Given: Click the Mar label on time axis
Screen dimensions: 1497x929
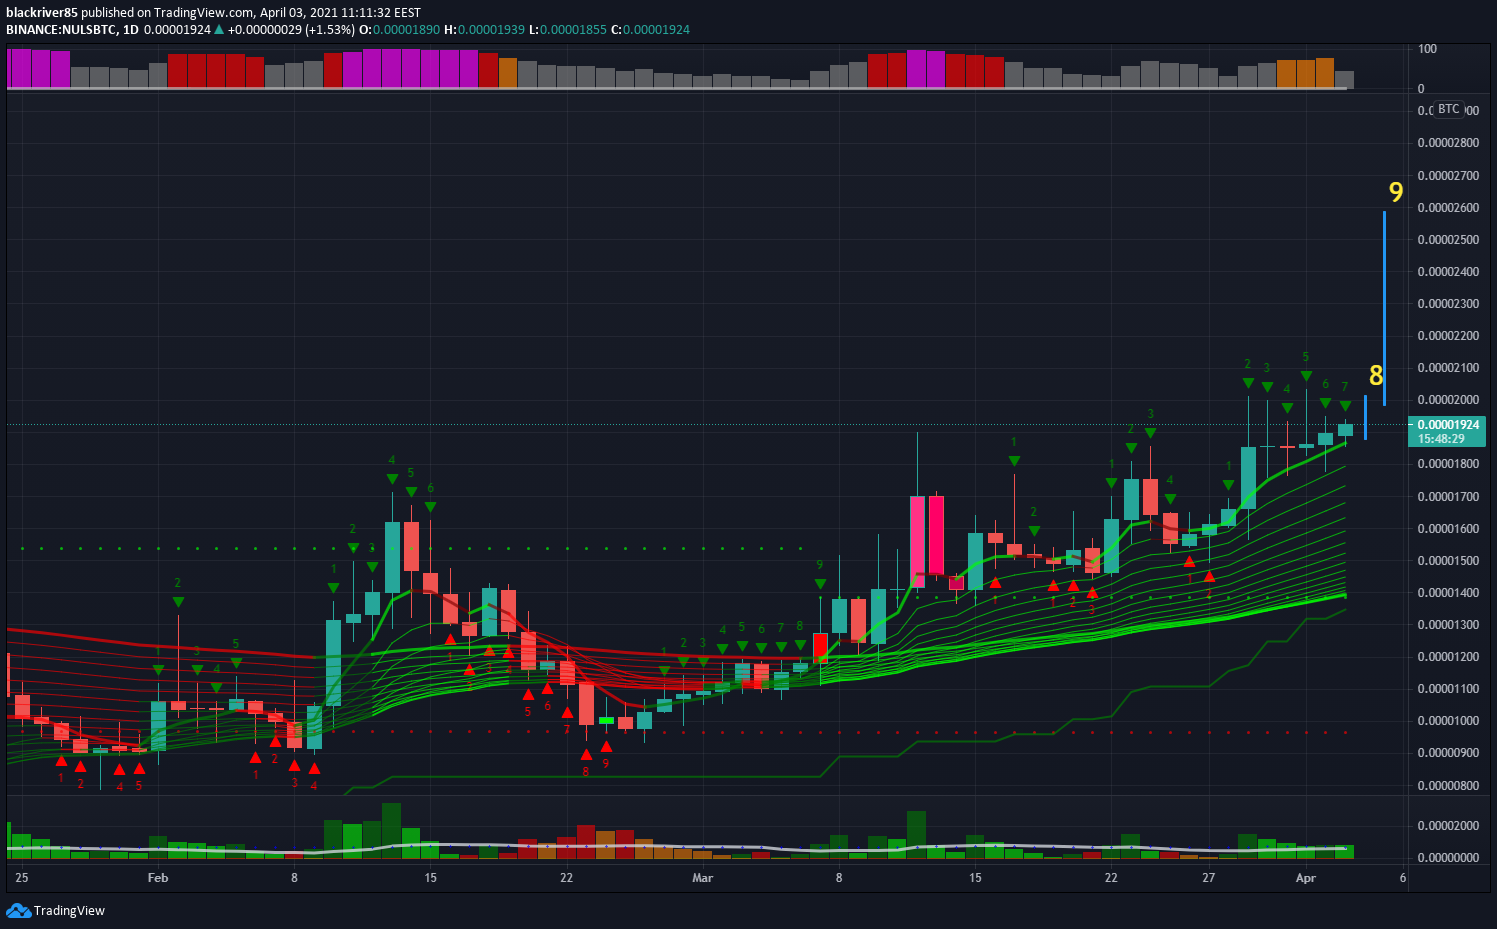Looking at the screenshot, I should pyautogui.click(x=703, y=878).
